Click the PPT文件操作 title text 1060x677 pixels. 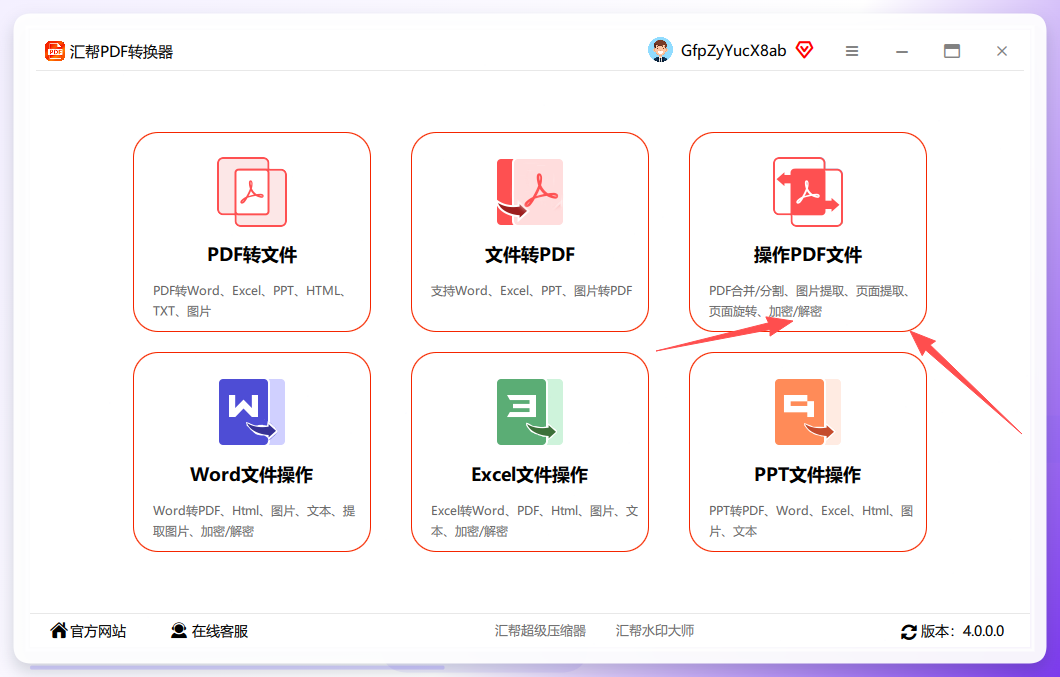pos(808,475)
